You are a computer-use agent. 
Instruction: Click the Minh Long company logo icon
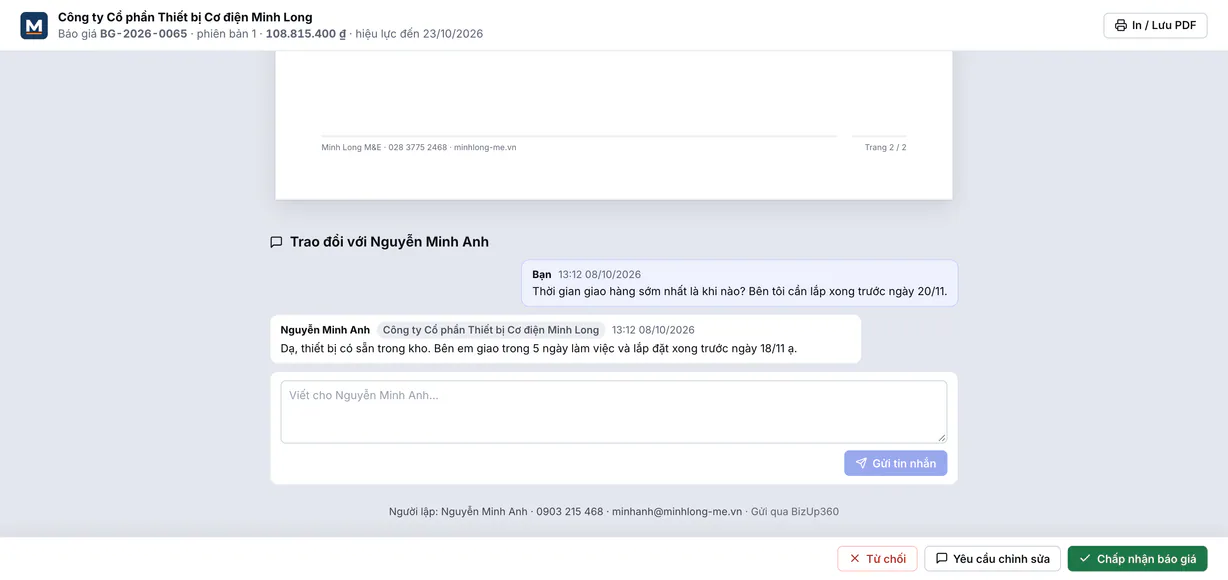click(x=34, y=26)
